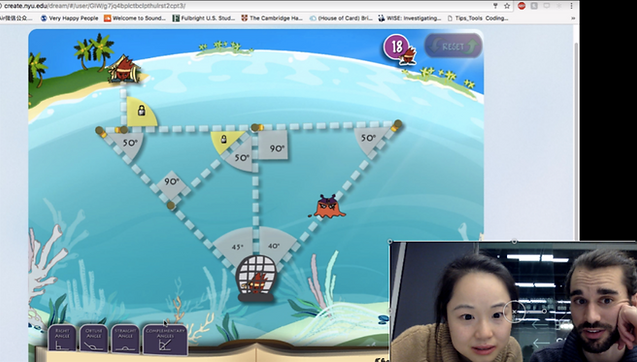This screenshot has height=362, width=637.
Task: Open The Cambridge Ha... bookmark
Action: click(x=272, y=18)
